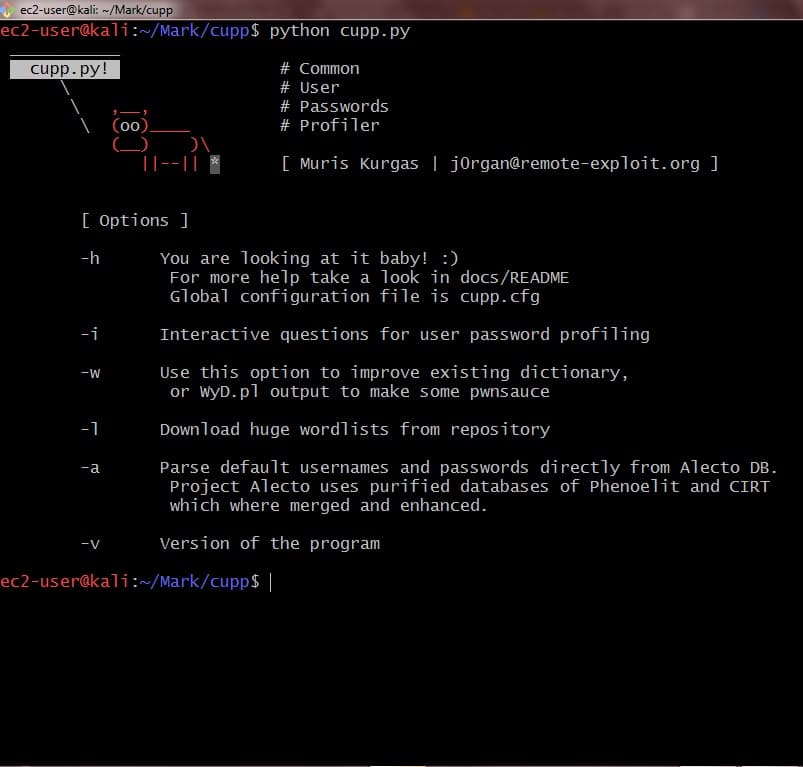803x767 pixels.
Task: Click the PuTTY icon in title bar
Action: coord(7,9)
